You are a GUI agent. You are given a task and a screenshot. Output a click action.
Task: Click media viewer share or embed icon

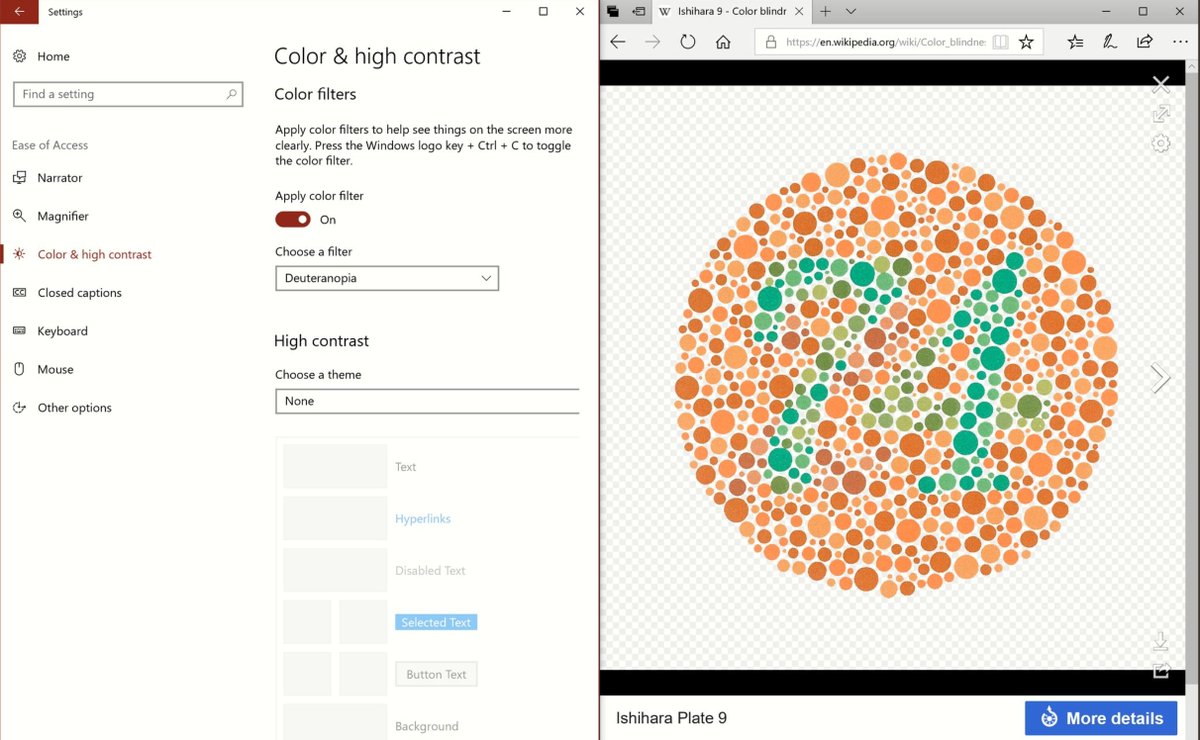1161,671
